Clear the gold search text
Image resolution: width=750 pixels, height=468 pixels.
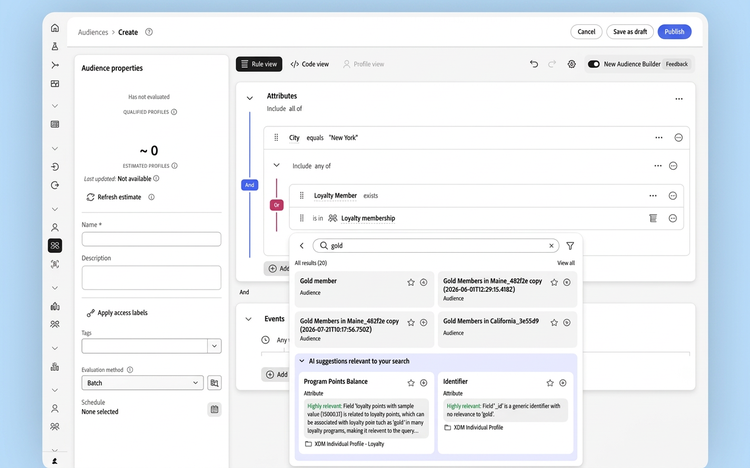tap(551, 246)
